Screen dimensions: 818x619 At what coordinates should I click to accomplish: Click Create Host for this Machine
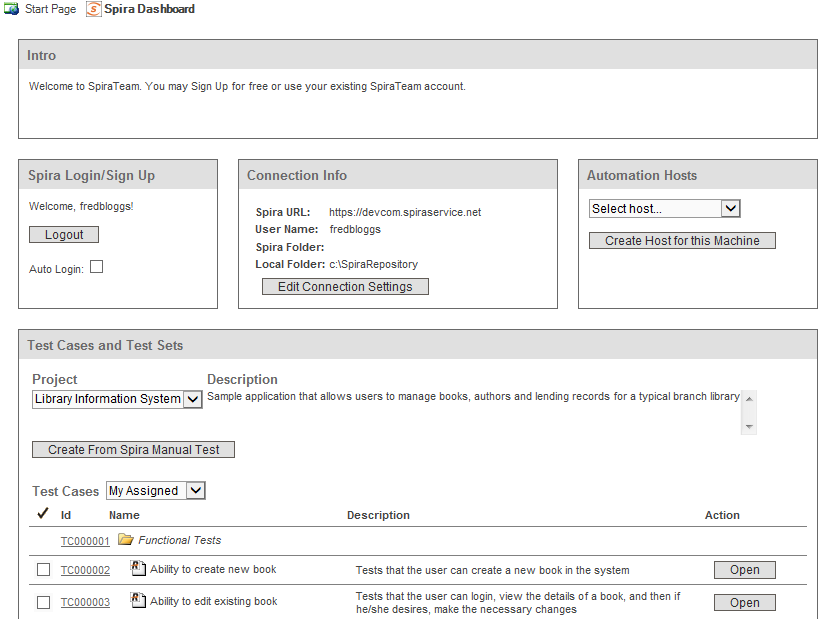point(682,241)
